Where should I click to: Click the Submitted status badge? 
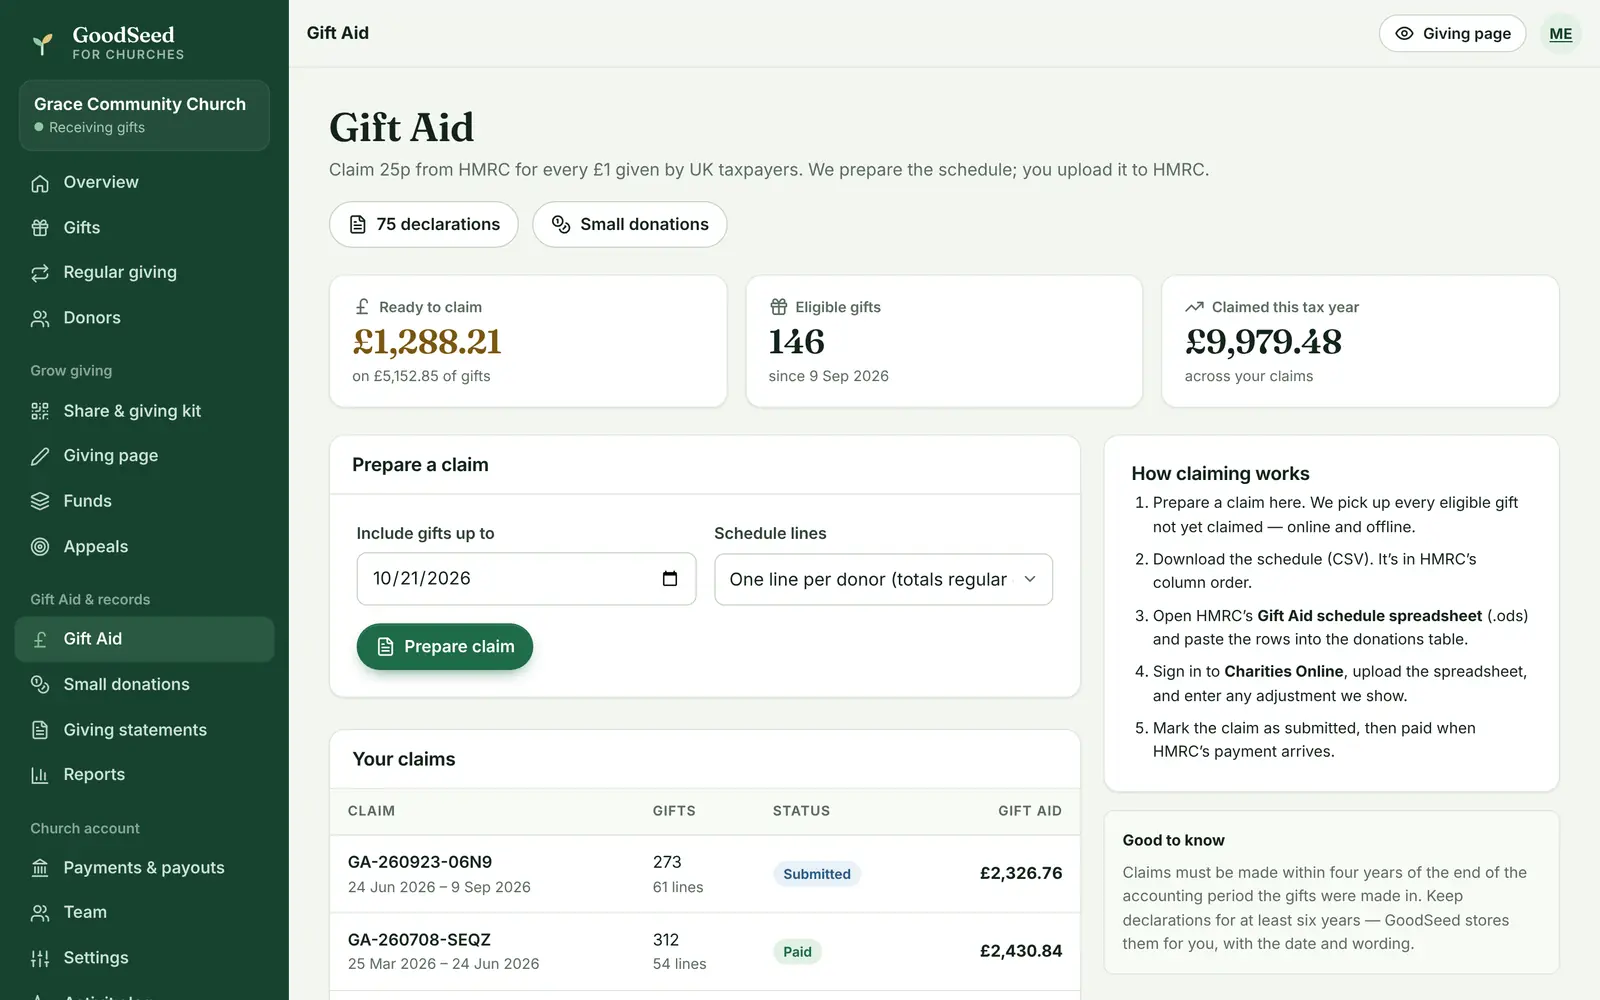tap(817, 874)
